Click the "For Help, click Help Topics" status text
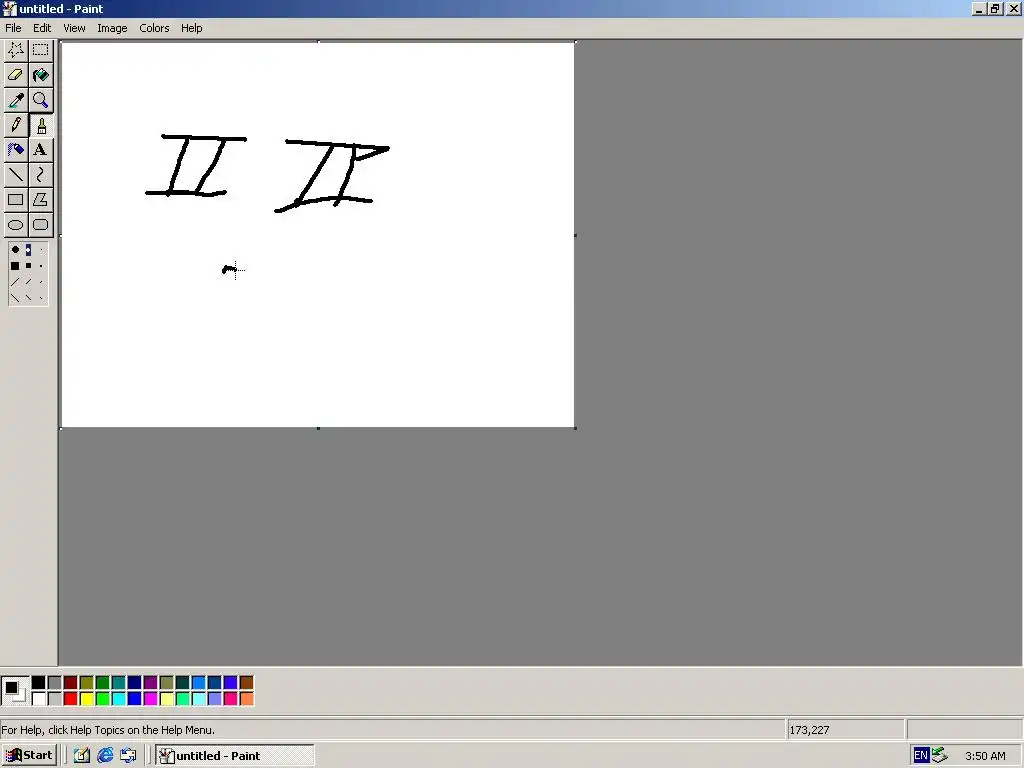The image size is (1024, 768). pyautogui.click(x=108, y=729)
